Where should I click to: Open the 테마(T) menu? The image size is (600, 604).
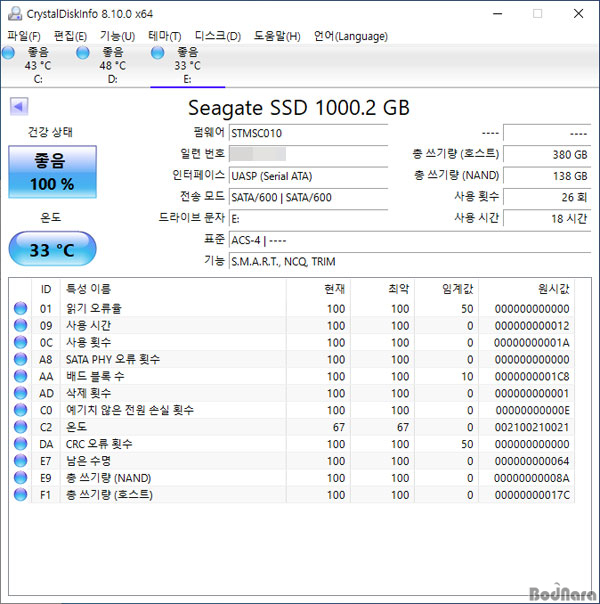click(165, 36)
